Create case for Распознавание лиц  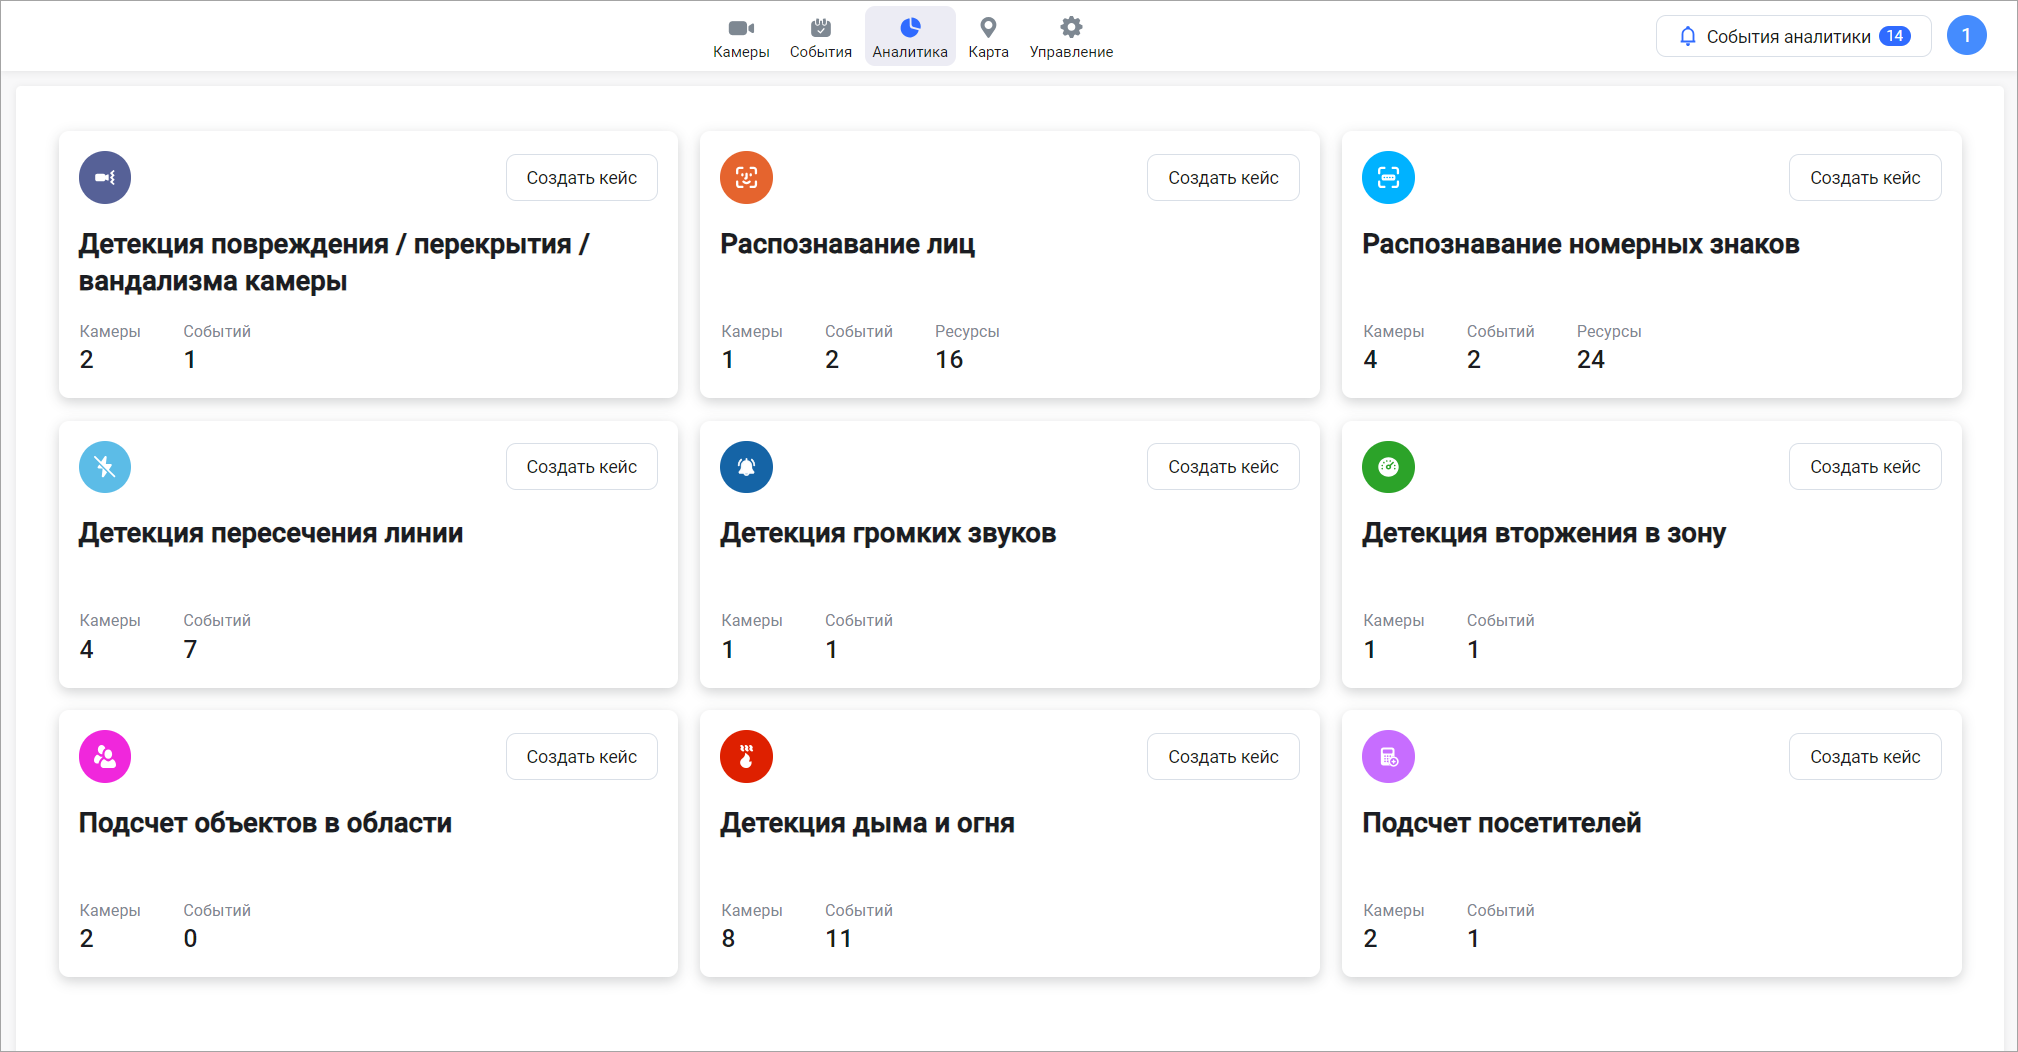1223,178
